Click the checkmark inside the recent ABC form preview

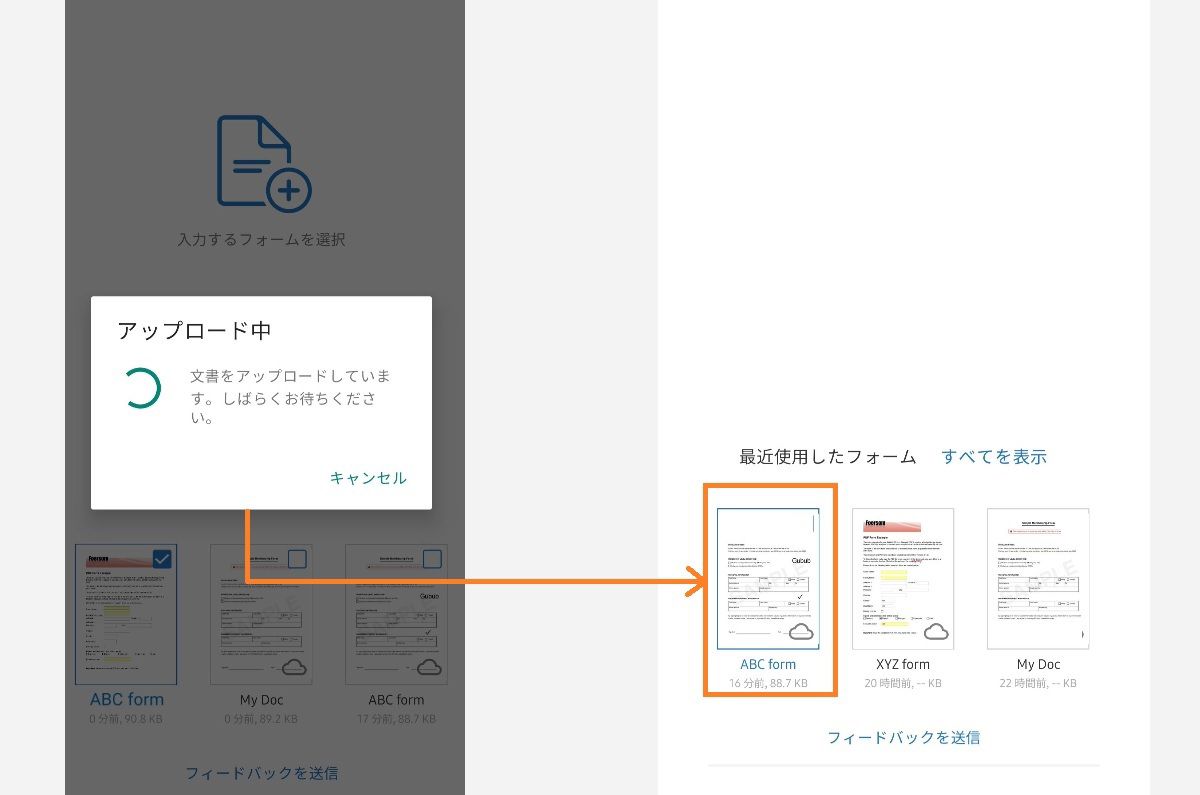(x=800, y=597)
